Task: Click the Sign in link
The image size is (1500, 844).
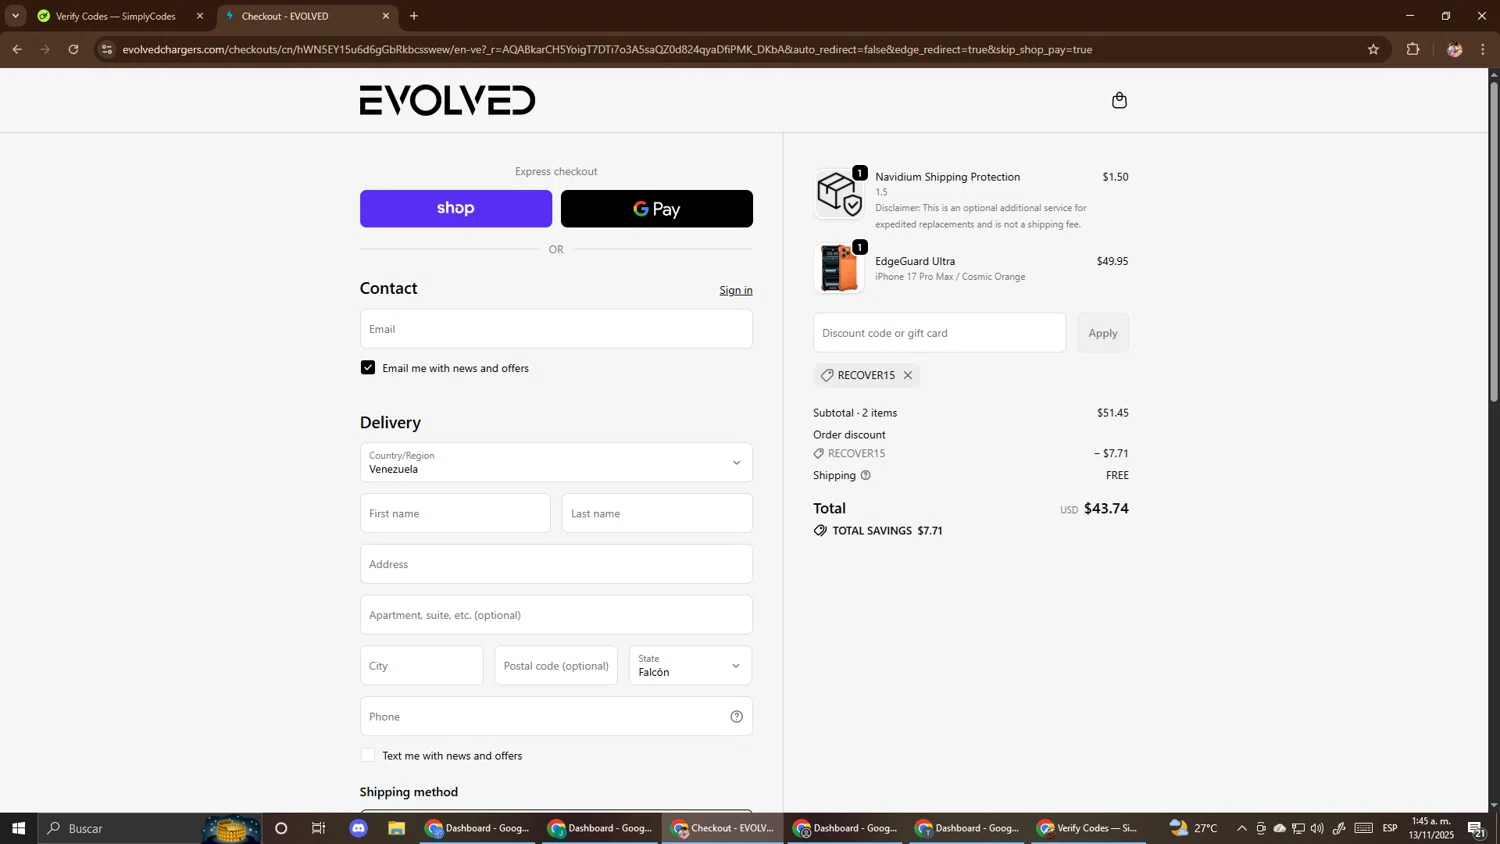Action: click(x=736, y=290)
